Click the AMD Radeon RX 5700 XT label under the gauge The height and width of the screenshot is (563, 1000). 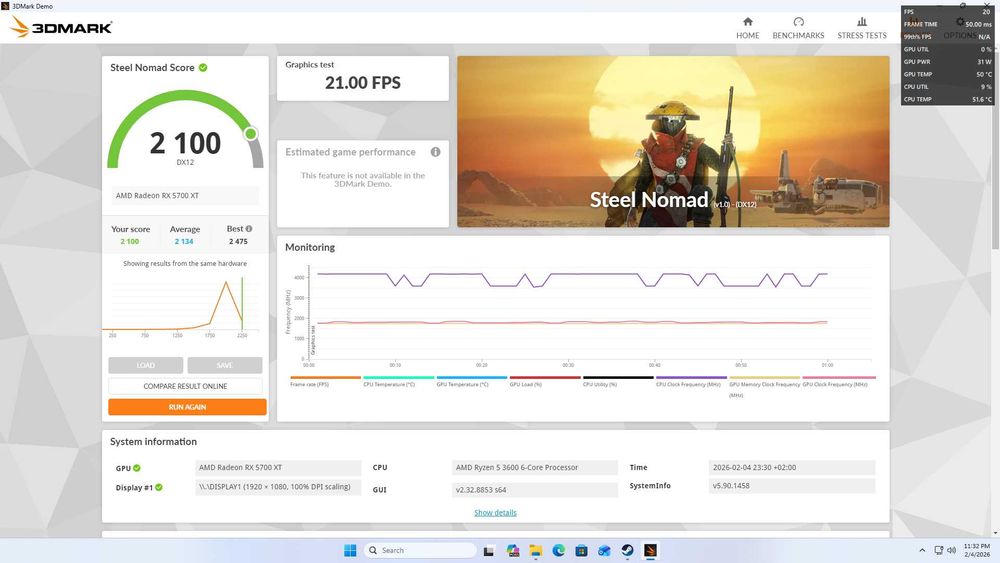tap(185, 196)
